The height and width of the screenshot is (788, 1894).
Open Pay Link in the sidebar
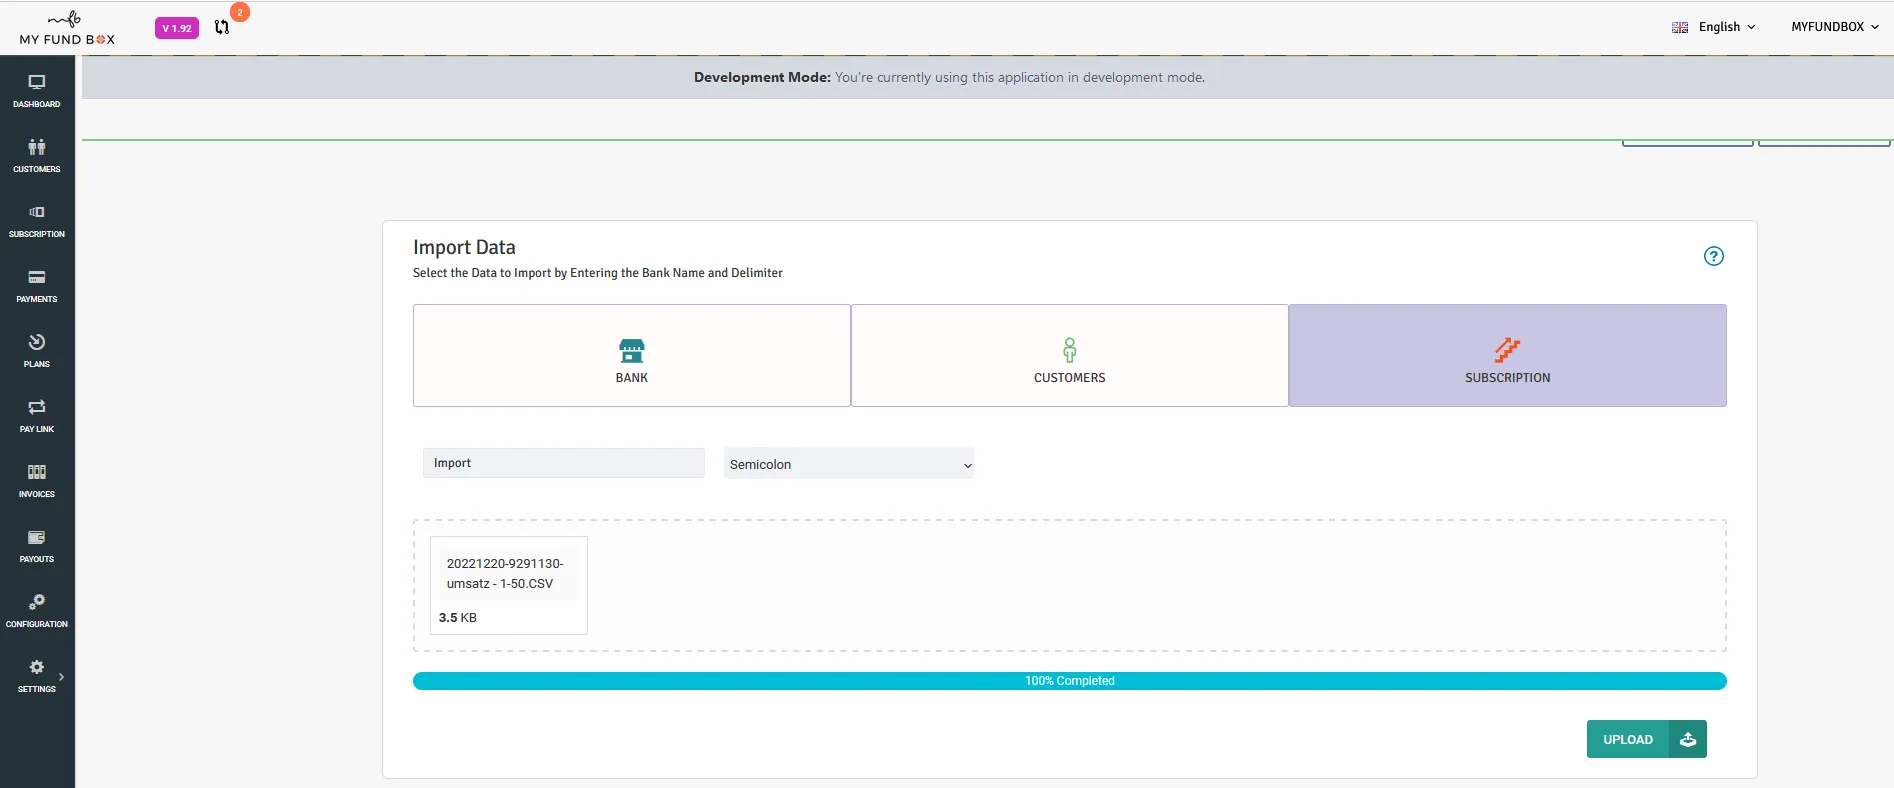[37, 415]
